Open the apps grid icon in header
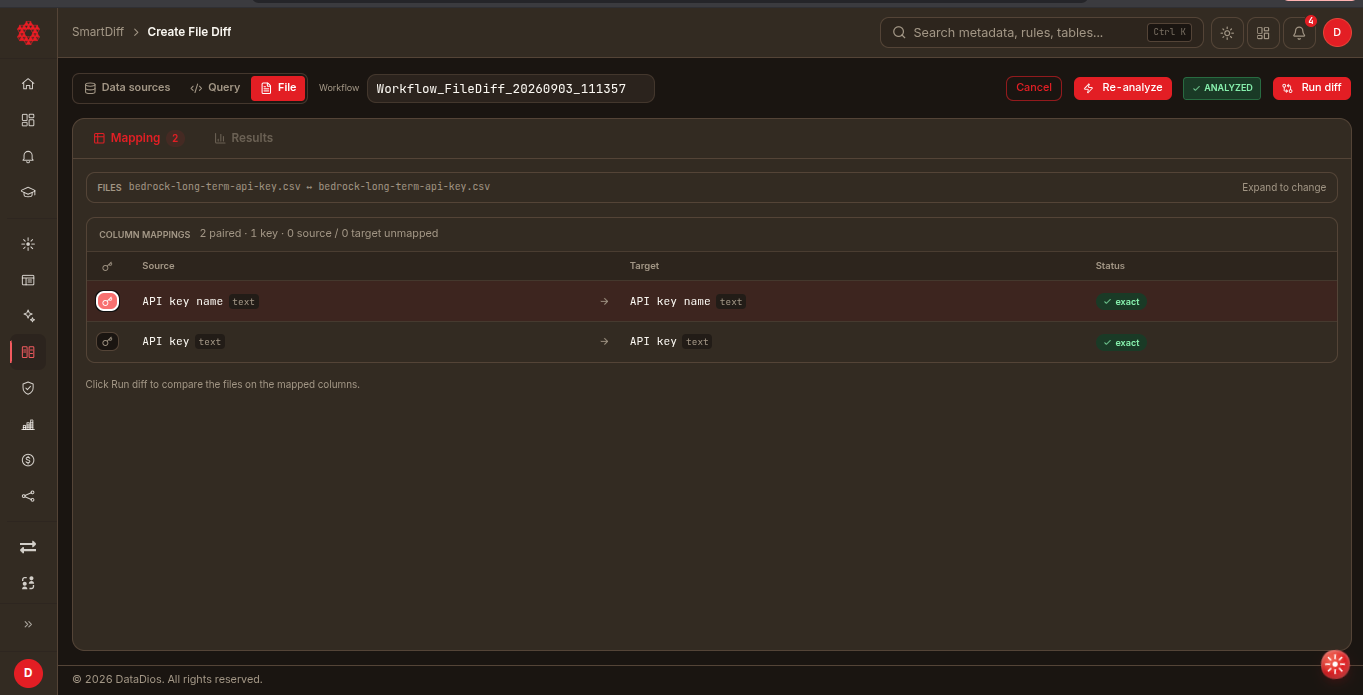1363x695 pixels. pos(1263,33)
